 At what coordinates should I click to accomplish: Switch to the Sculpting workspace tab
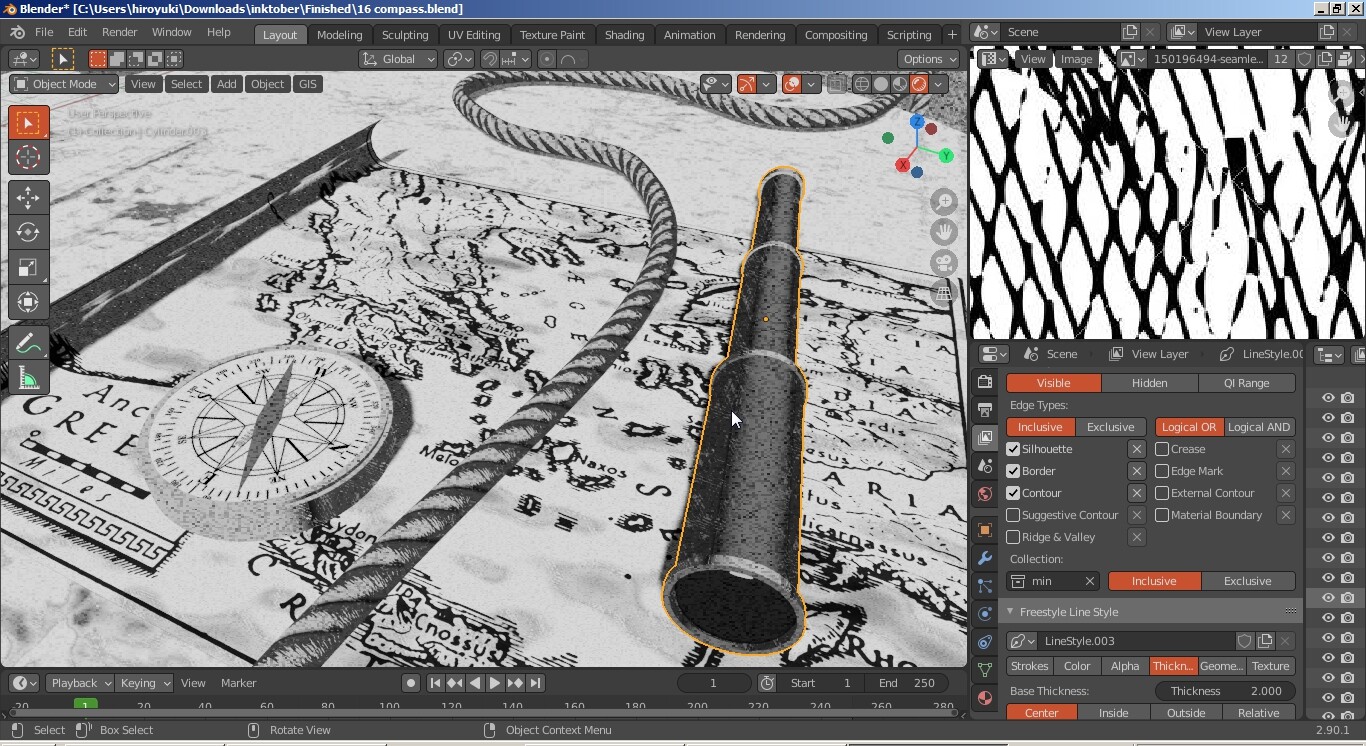coord(405,34)
